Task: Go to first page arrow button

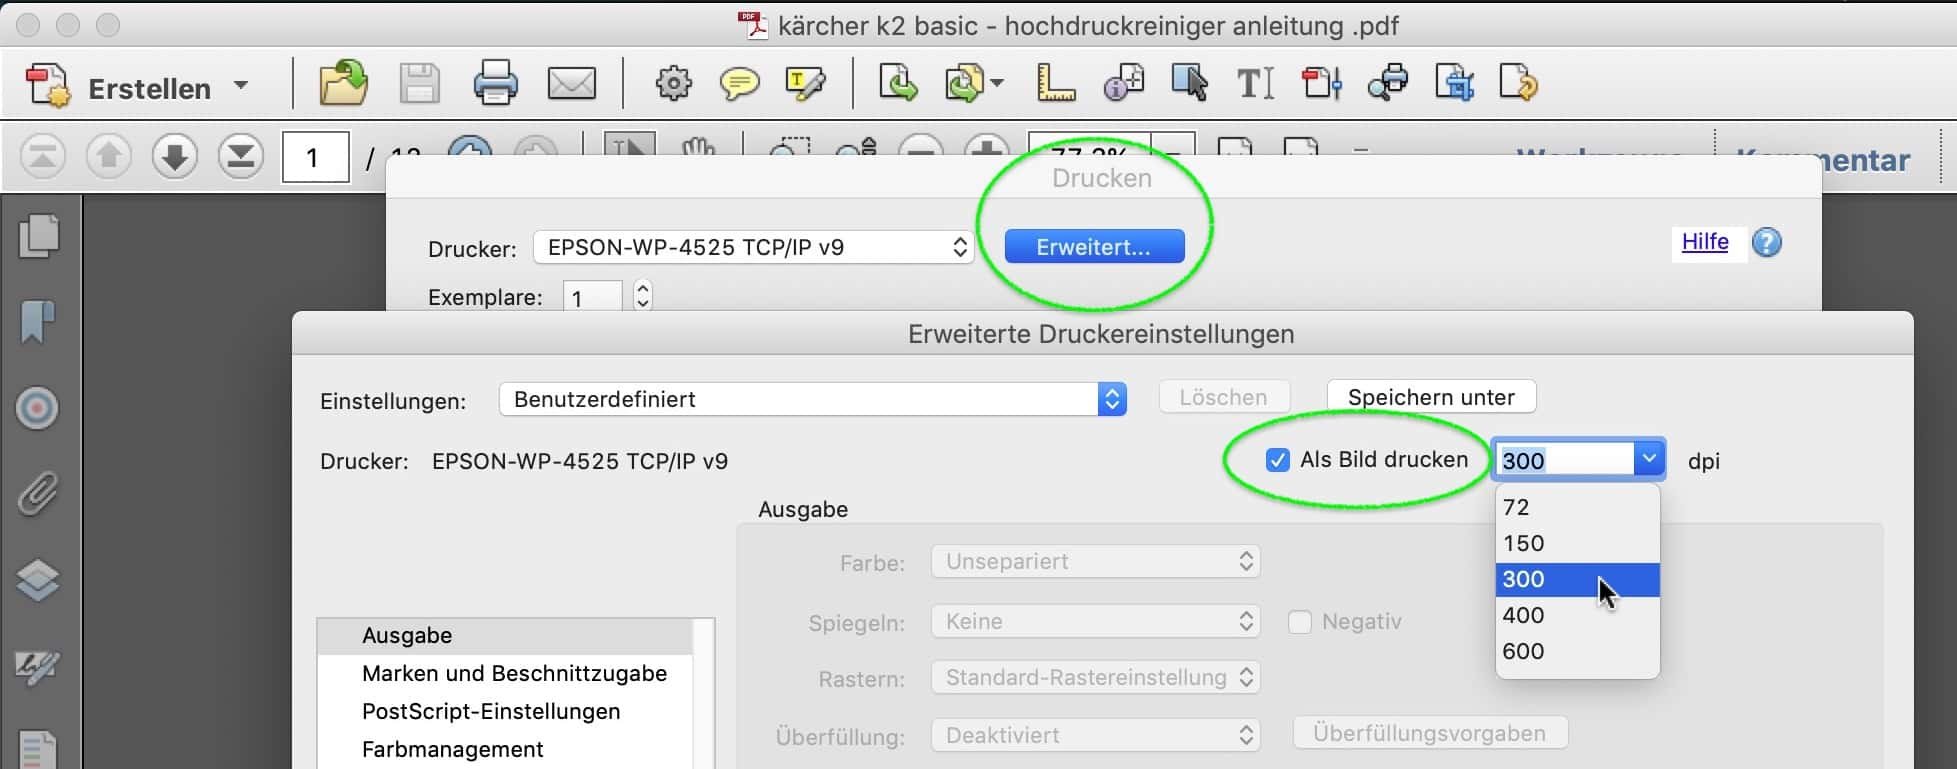Action: (x=42, y=157)
